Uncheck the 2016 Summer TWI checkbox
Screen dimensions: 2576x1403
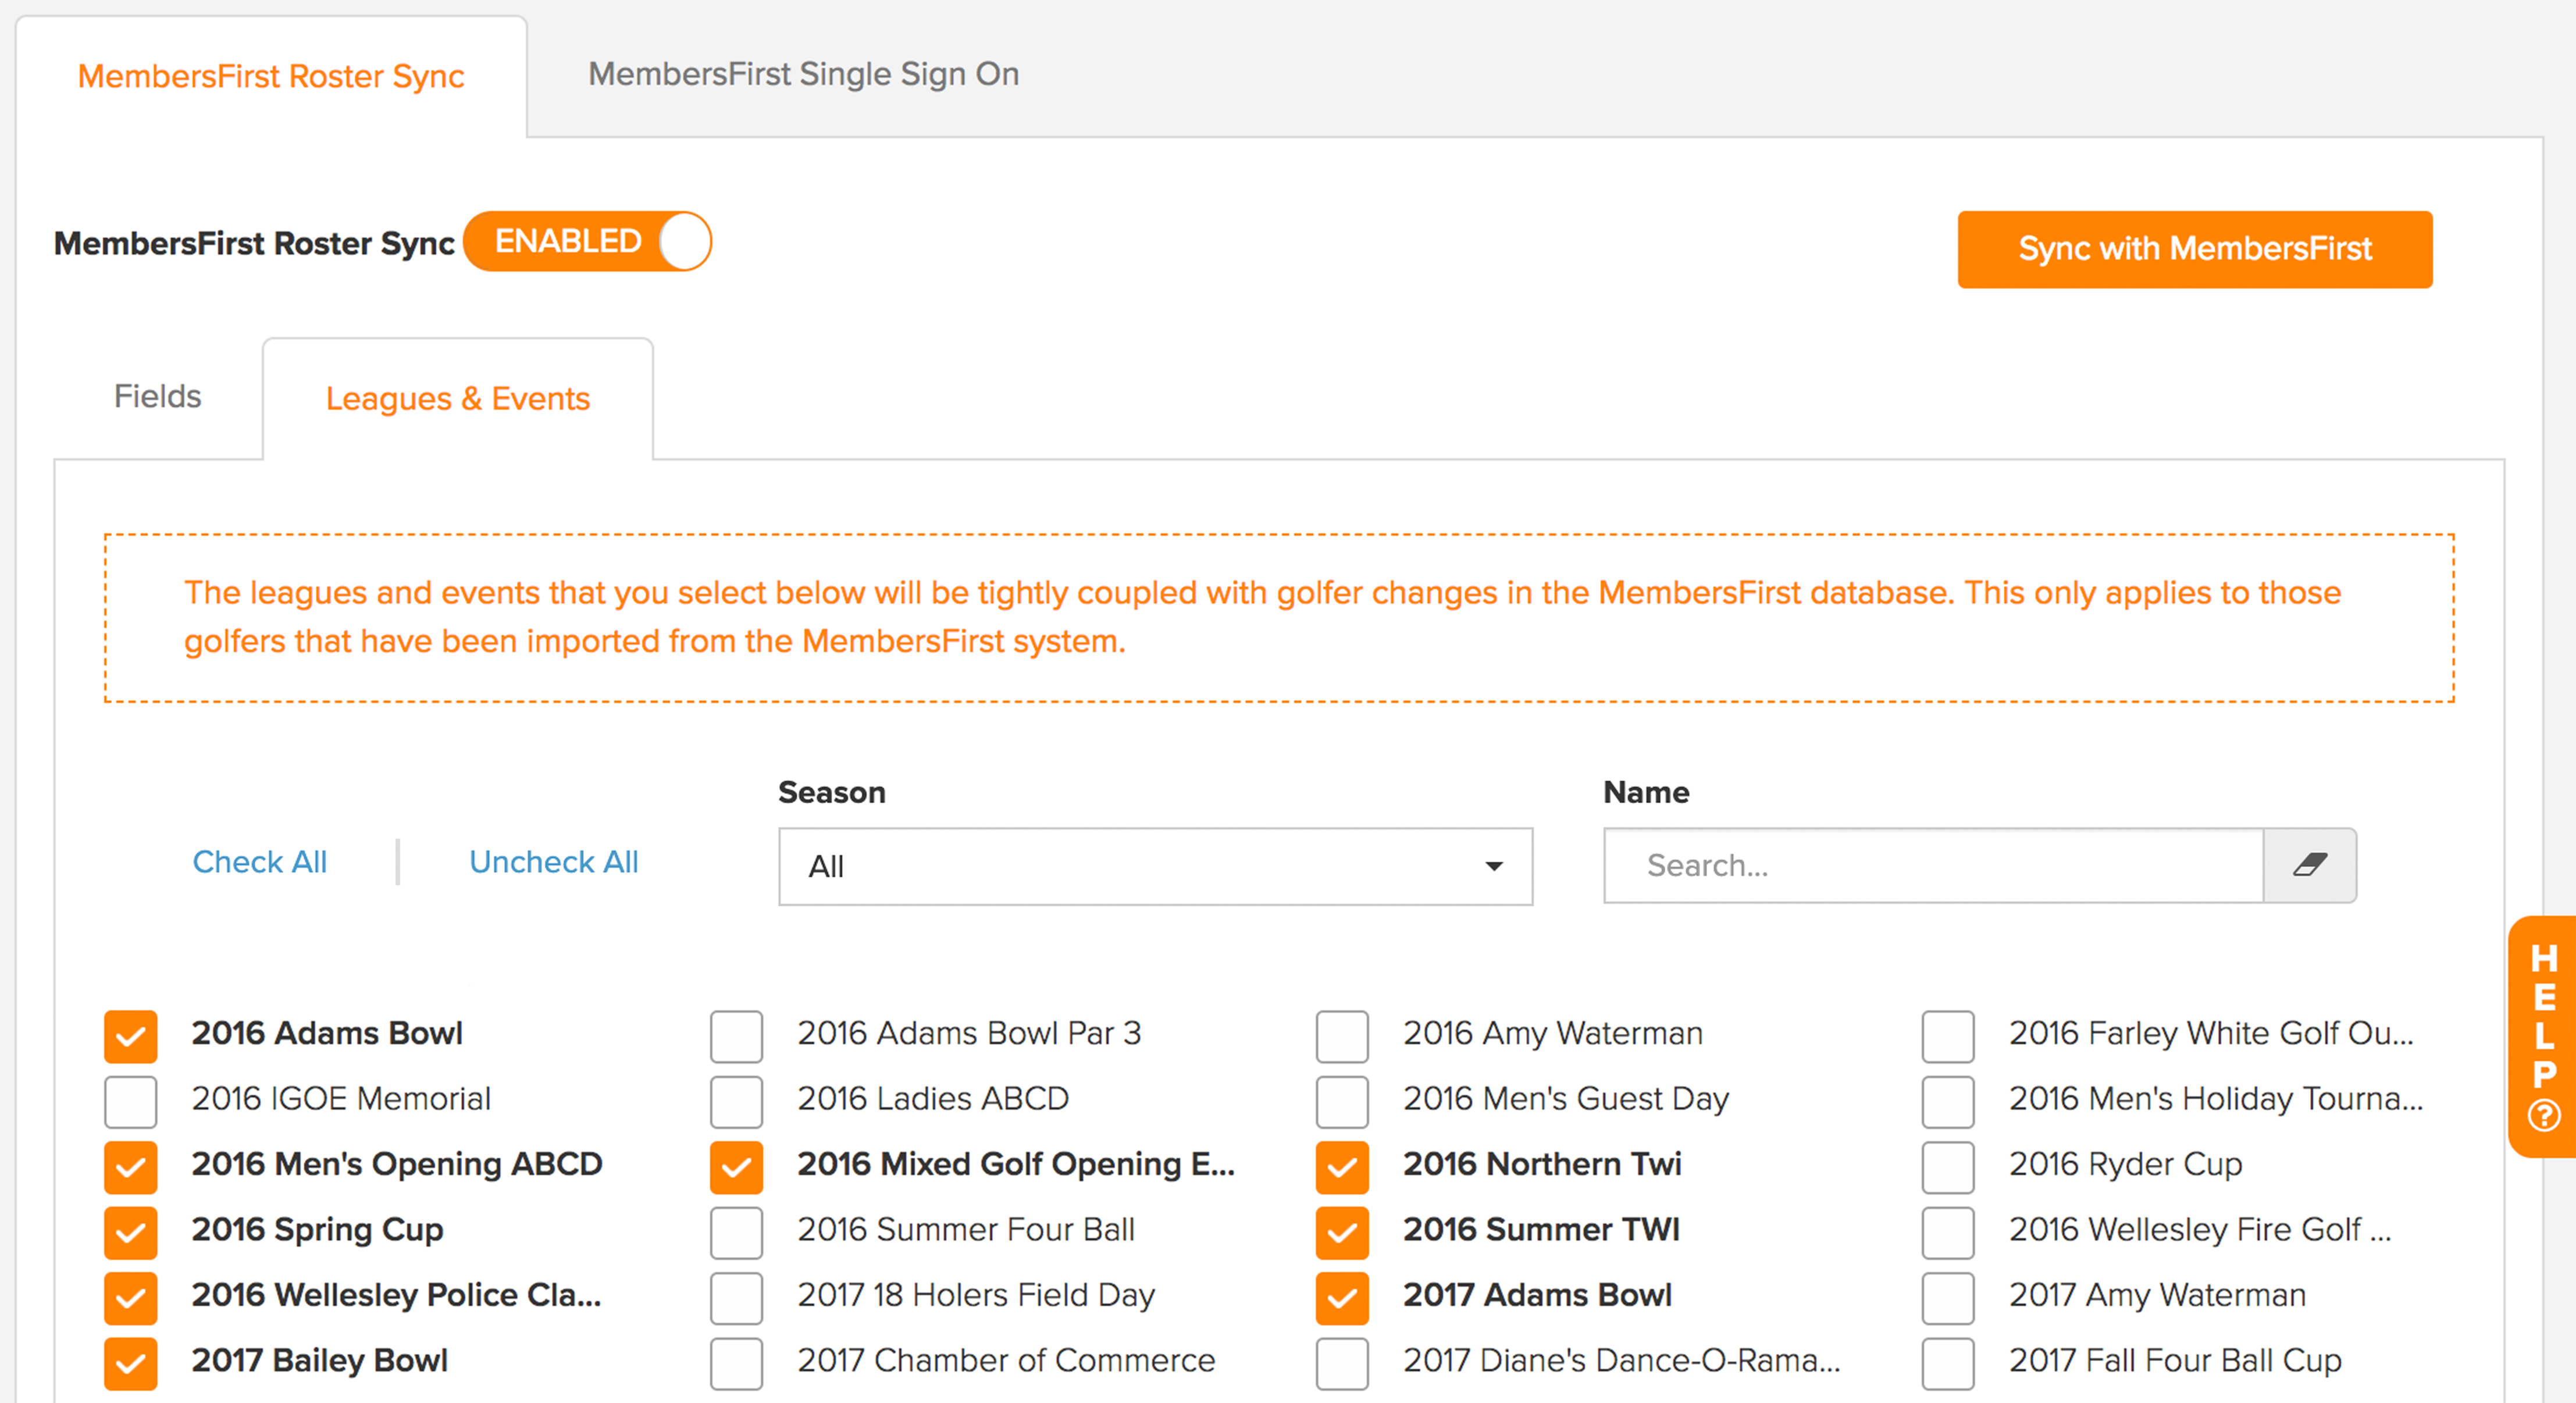pos(1342,1232)
